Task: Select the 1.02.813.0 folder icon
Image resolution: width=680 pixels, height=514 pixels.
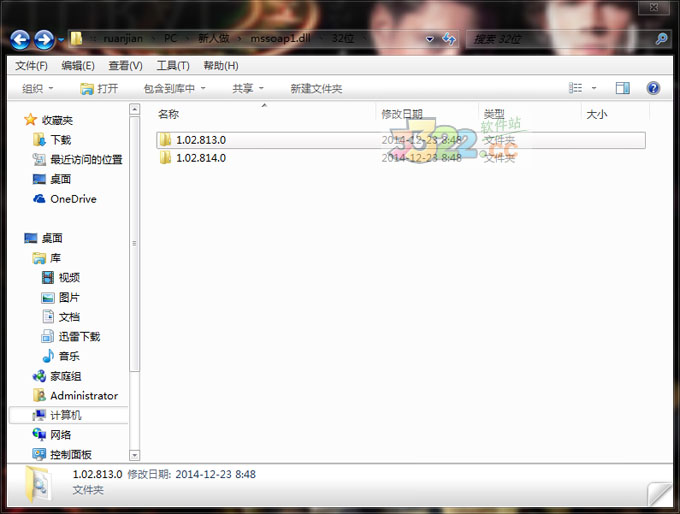Action: pyautogui.click(x=165, y=140)
